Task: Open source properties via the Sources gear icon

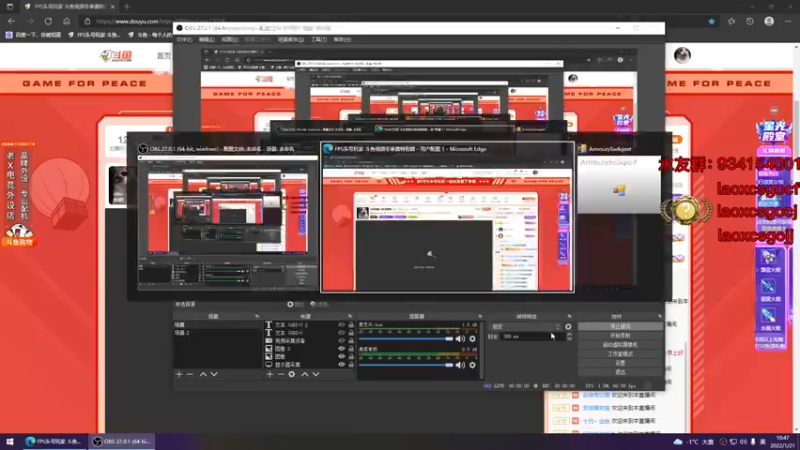Action: coord(292,374)
